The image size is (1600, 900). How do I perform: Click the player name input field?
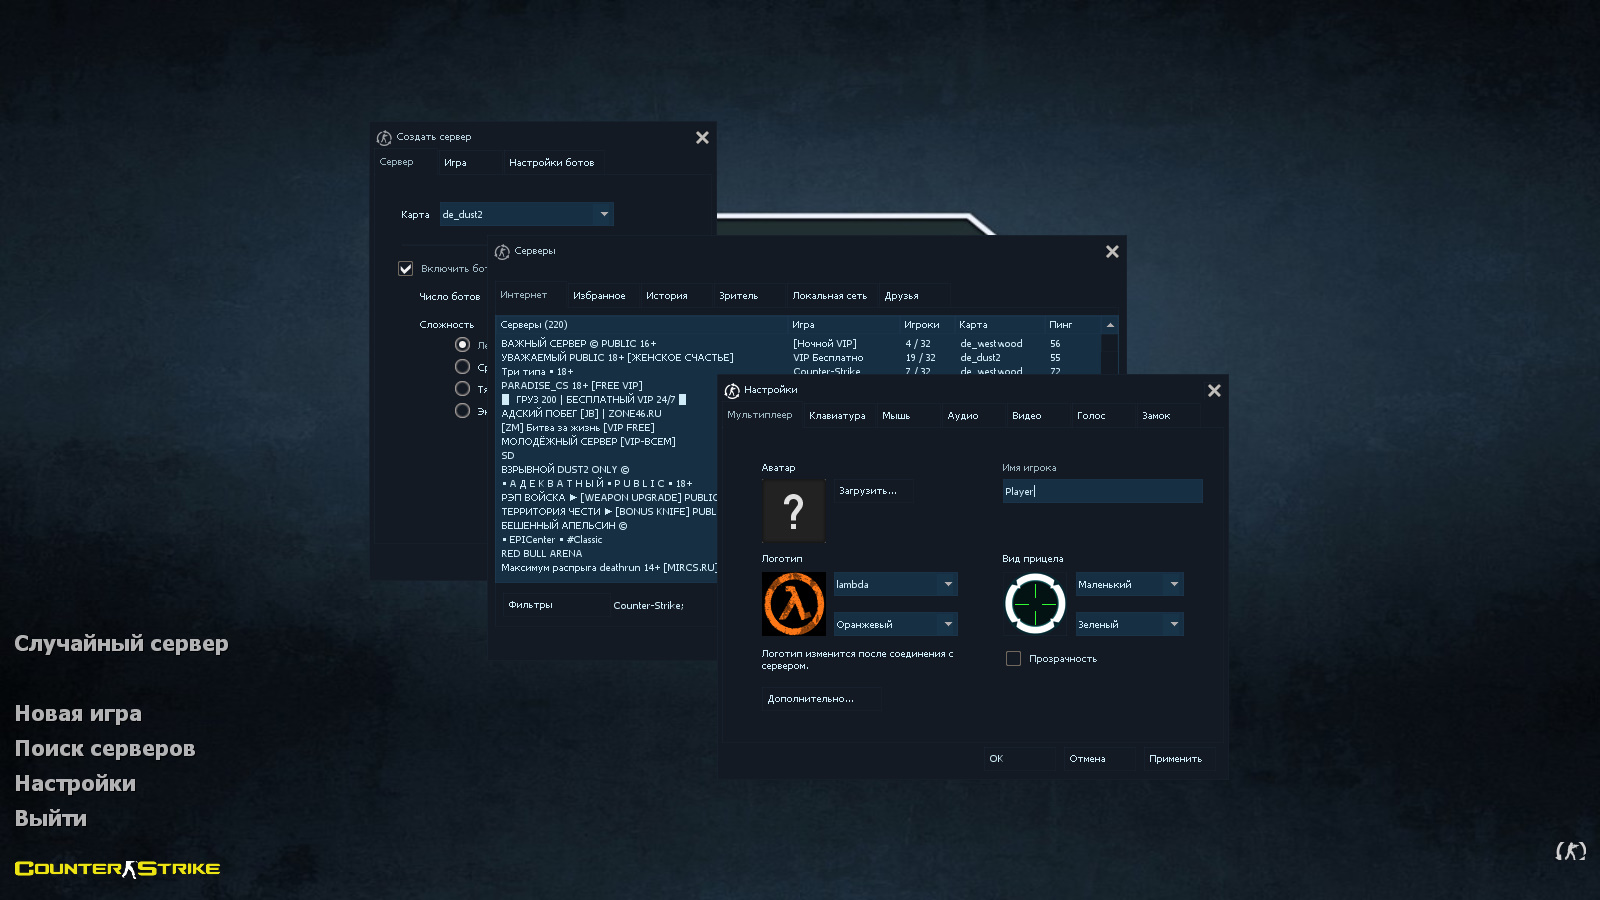(1102, 491)
